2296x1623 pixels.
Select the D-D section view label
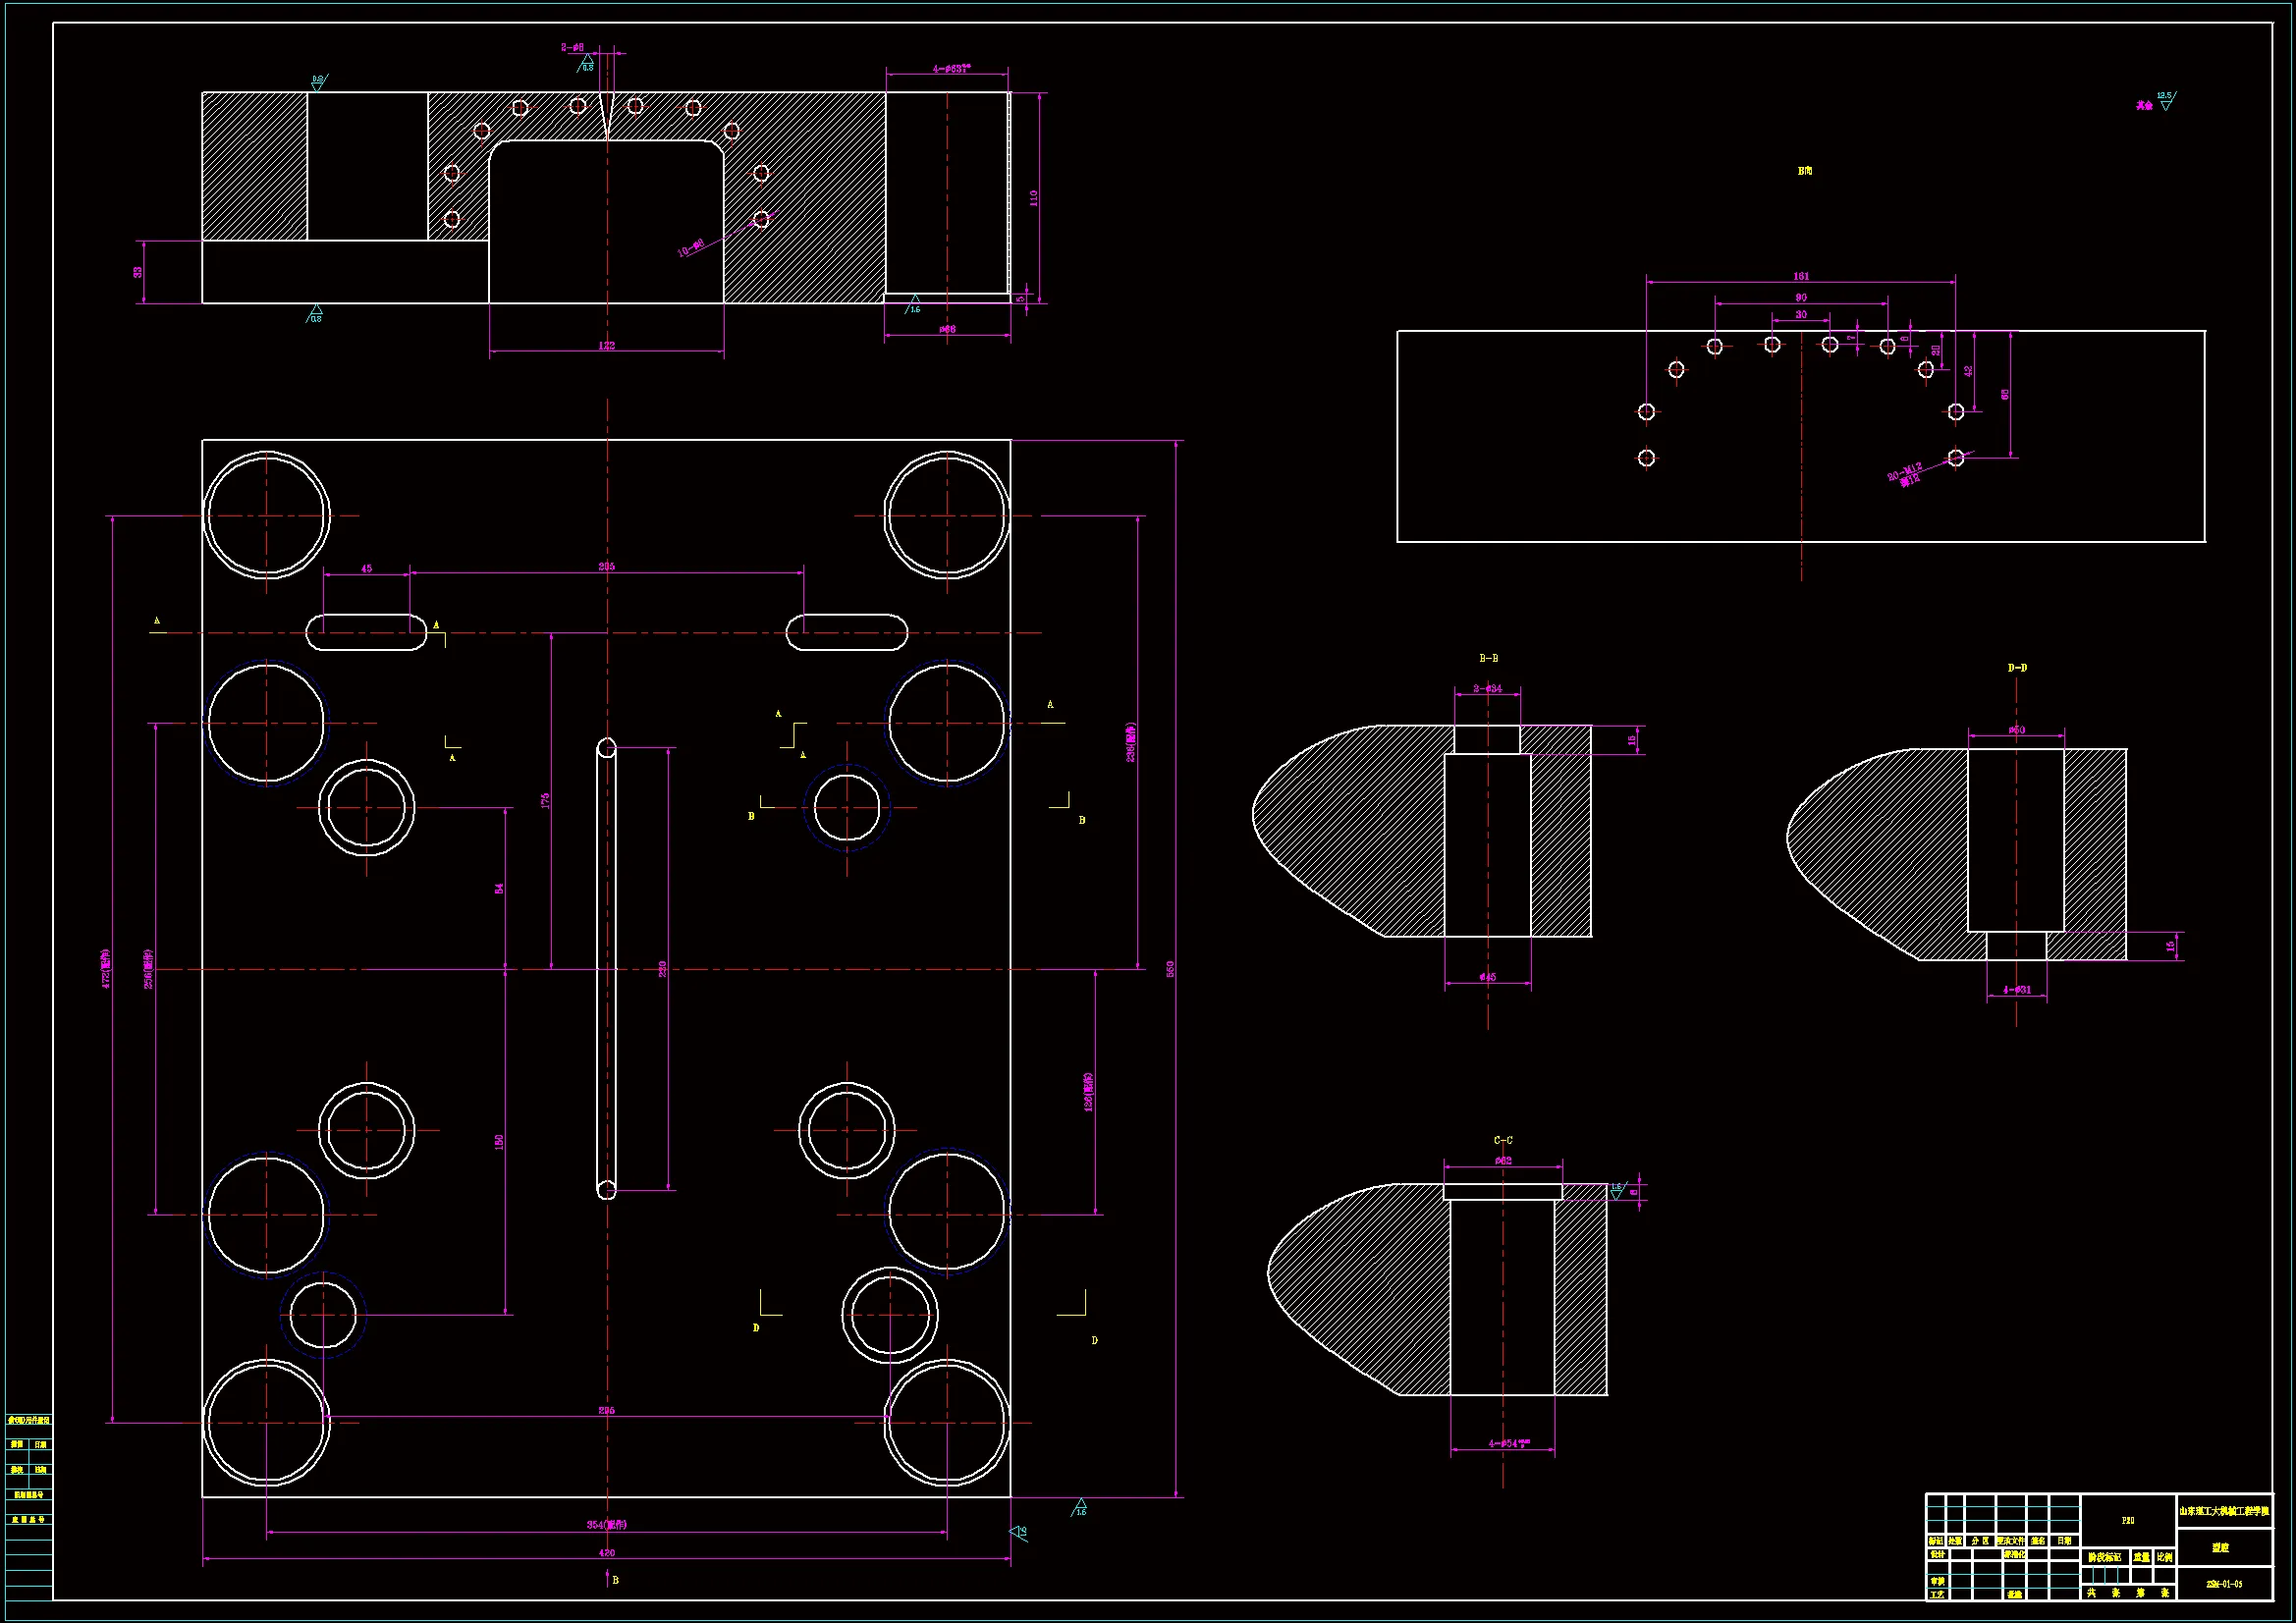(x=2017, y=668)
